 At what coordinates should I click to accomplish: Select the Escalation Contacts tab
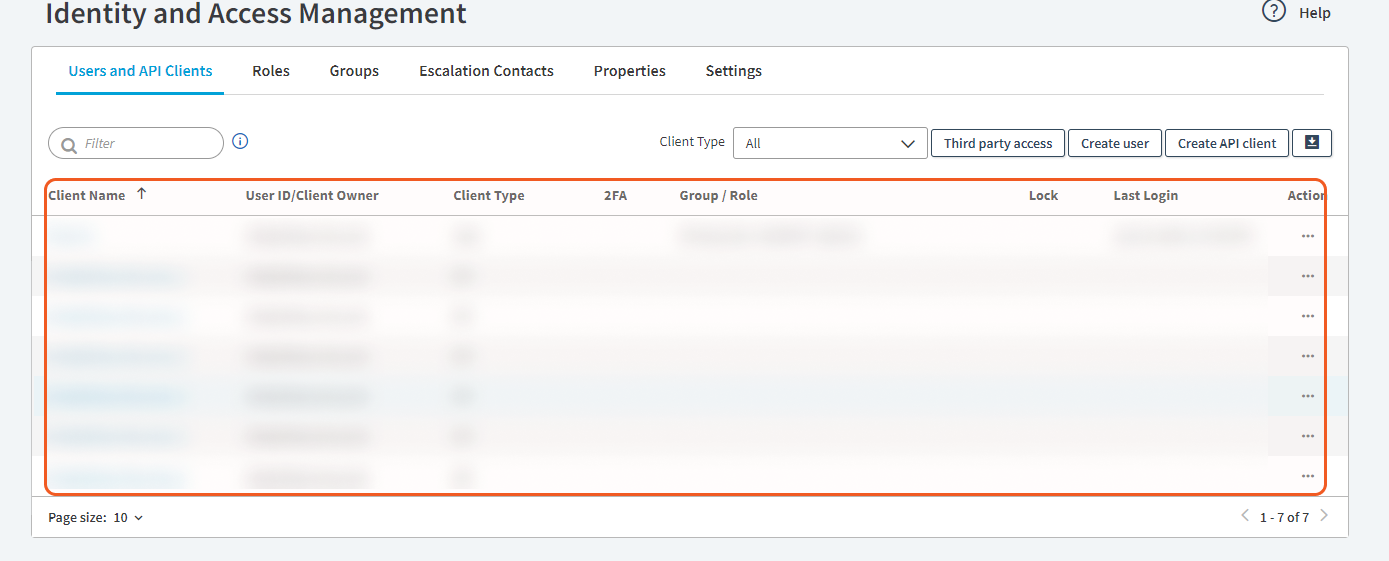(486, 71)
